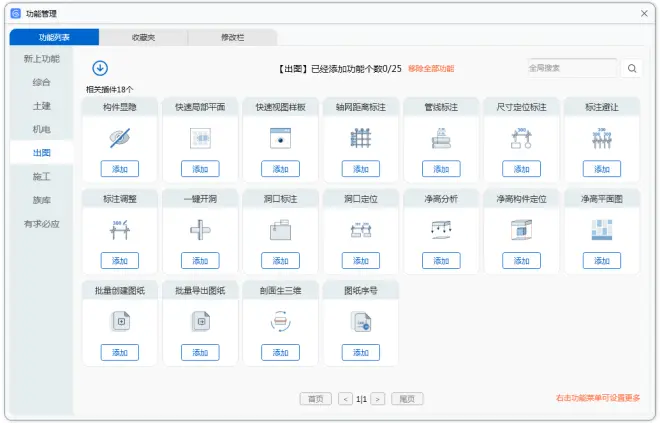Add the 剖面生三维 function
Screen dimensions: 660x423
coord(280,353)
